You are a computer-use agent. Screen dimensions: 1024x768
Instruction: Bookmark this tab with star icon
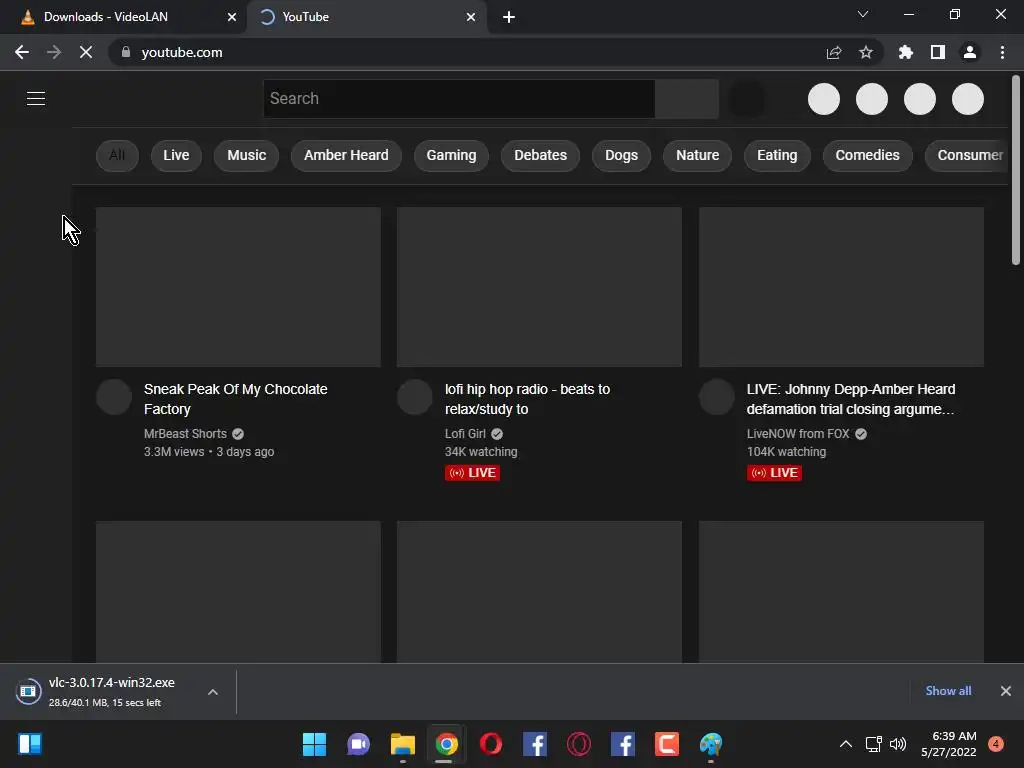(865, 52)
